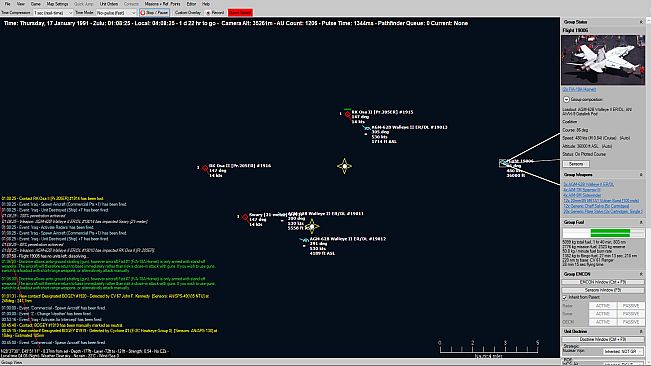Open the File menu

[7, 4]
